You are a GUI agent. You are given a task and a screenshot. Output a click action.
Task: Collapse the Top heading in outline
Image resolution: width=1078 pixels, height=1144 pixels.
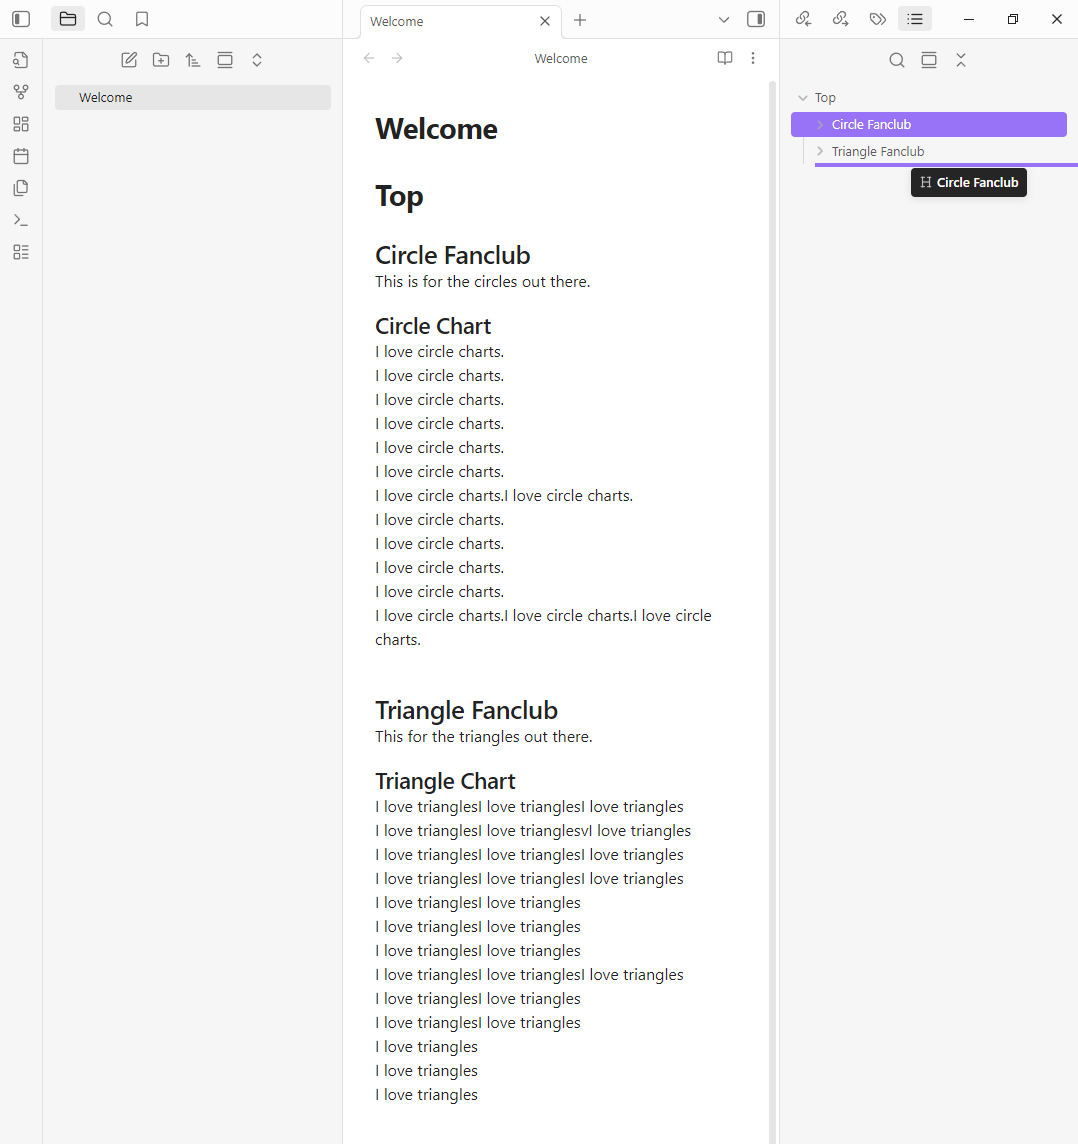802,98
